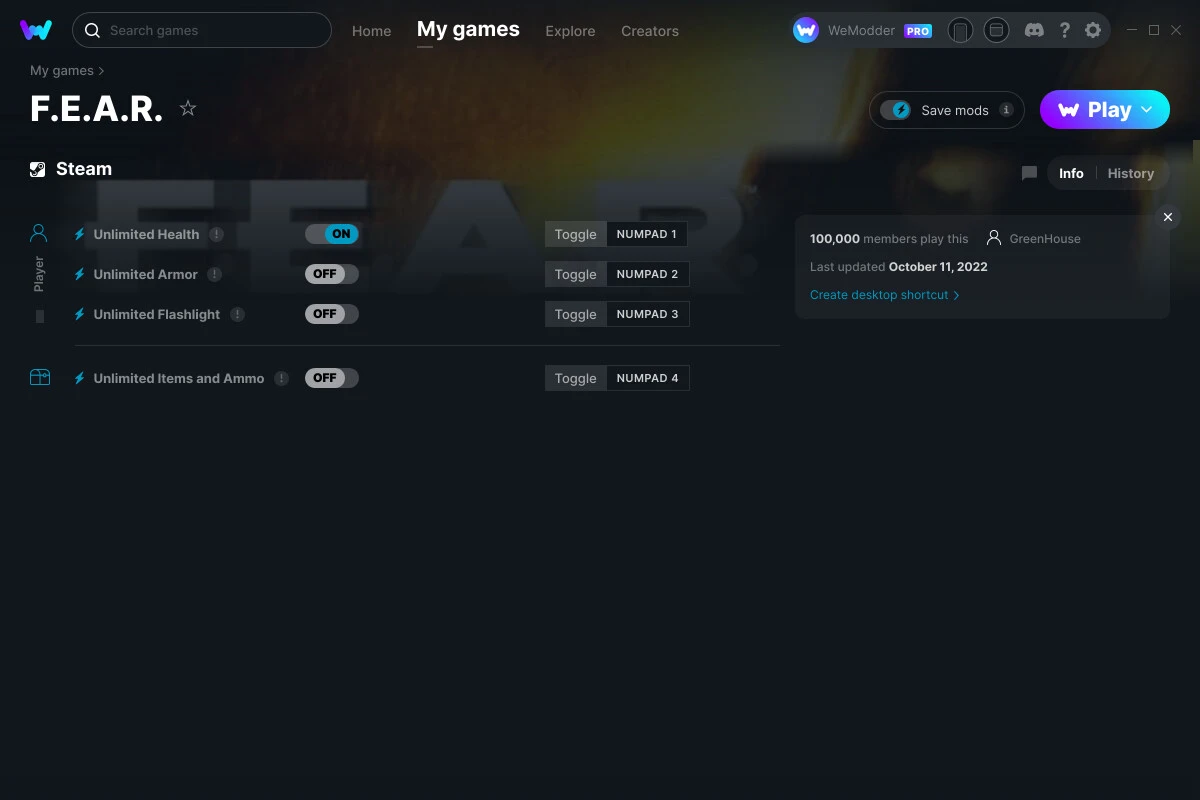This screenshot has height=800, width=1200.
Task: Click the WeModder profile avatar
Action: (x=806, y=30)
